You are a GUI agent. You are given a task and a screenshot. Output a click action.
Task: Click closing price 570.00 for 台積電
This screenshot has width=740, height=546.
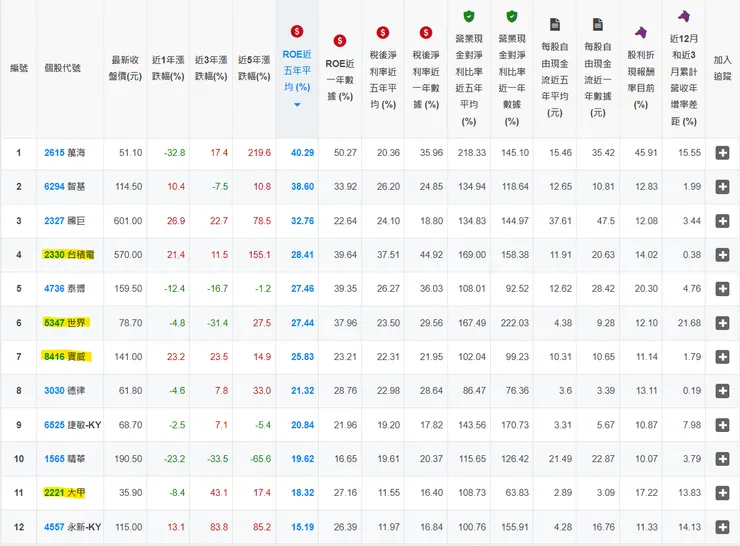click(128, 255)
